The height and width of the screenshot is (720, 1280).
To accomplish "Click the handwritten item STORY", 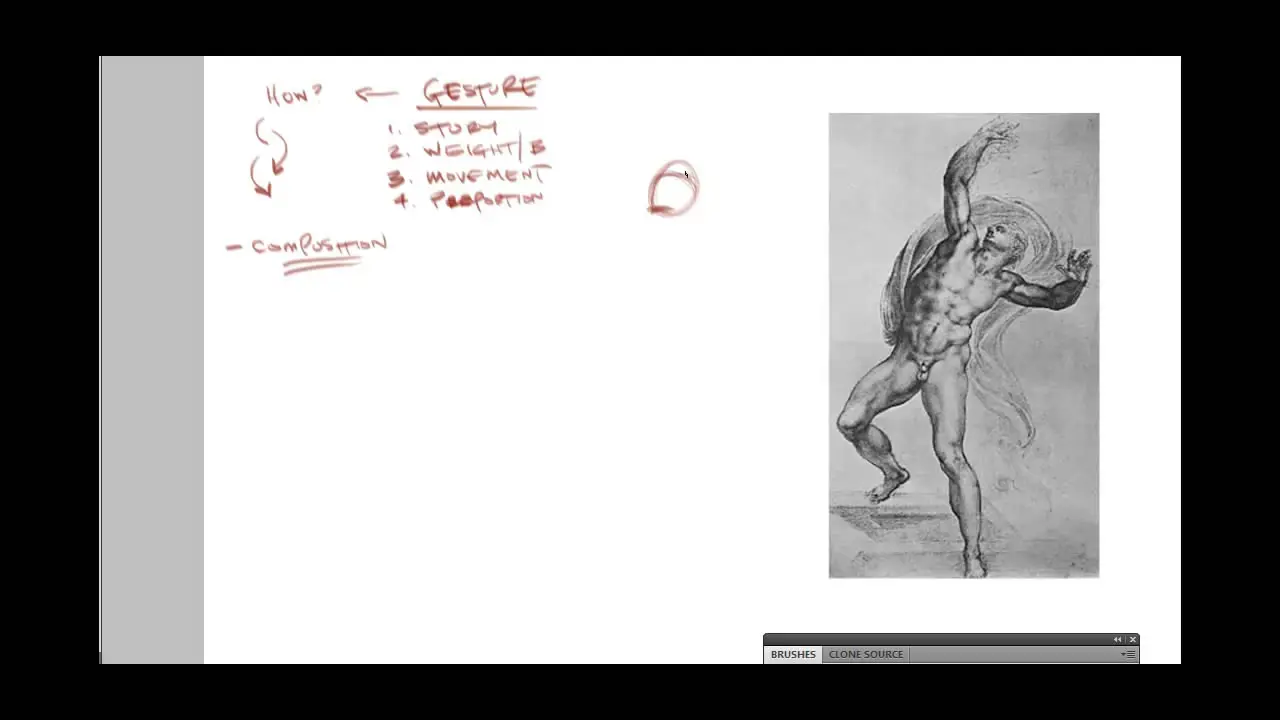I will (456, 129).
